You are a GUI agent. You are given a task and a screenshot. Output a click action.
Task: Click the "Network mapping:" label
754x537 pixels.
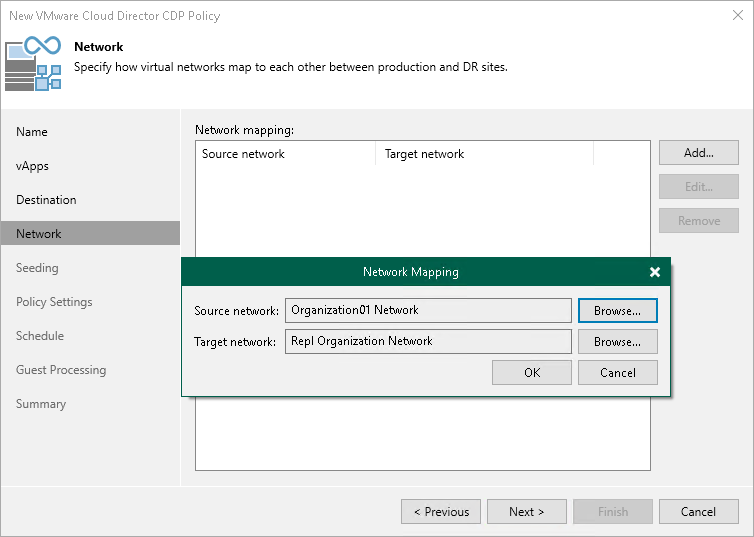click(244, 130)
